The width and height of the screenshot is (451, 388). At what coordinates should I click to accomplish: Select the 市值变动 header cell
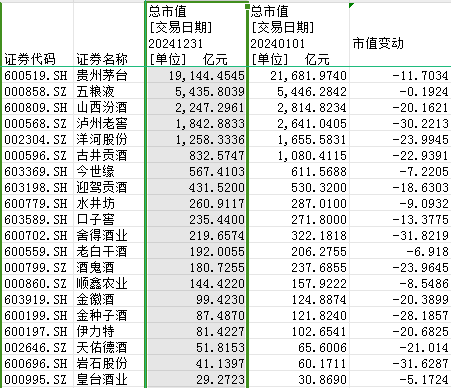[x=400, y=35]
